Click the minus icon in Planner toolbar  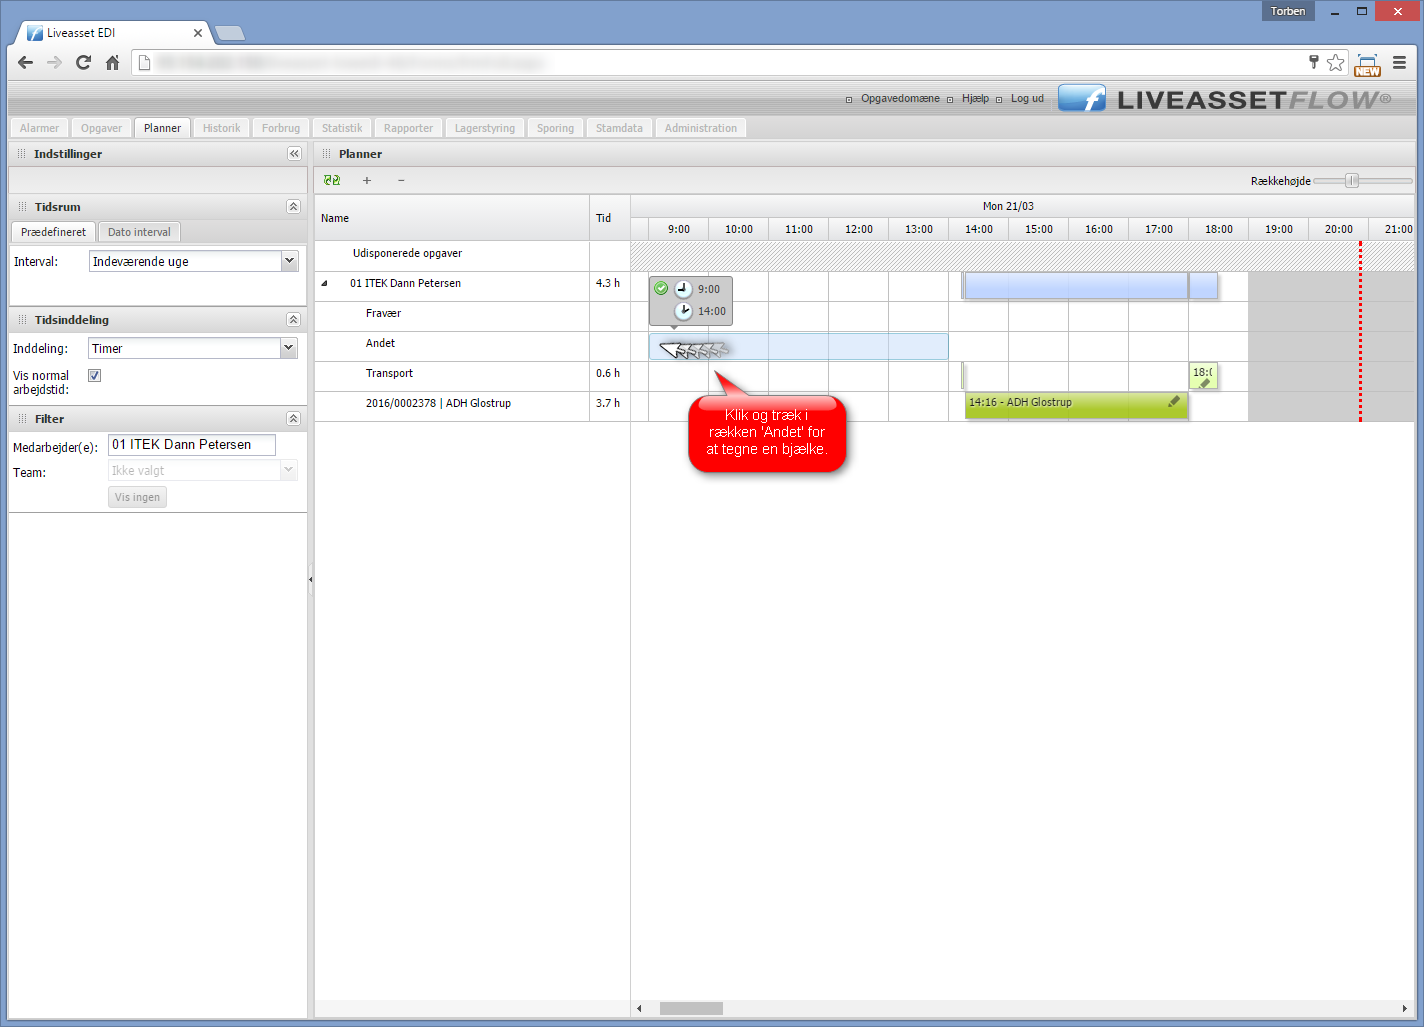[401, 181]
